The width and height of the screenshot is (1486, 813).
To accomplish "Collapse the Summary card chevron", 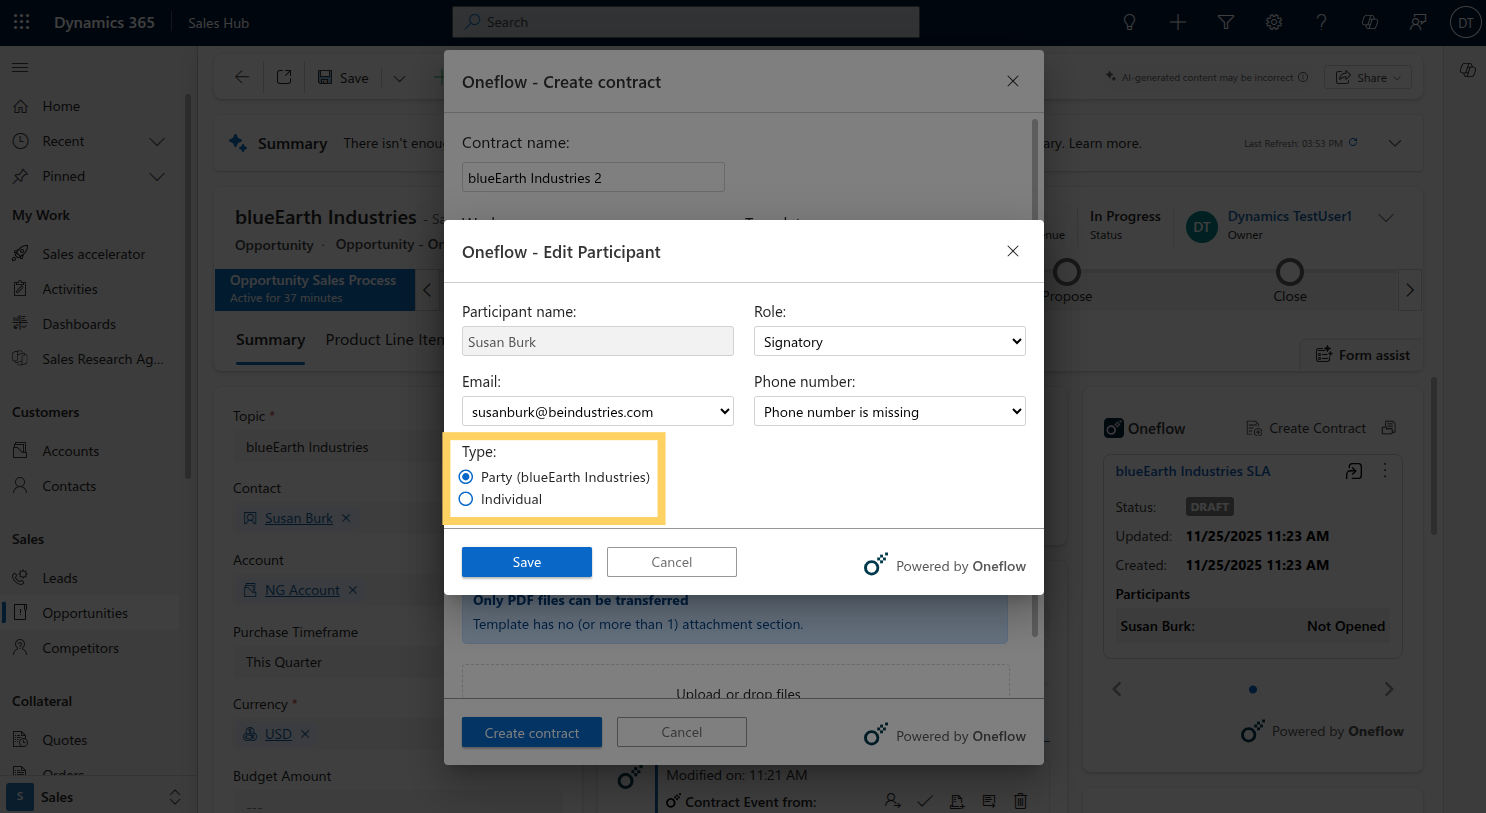I will click(x=1395, y=143).
